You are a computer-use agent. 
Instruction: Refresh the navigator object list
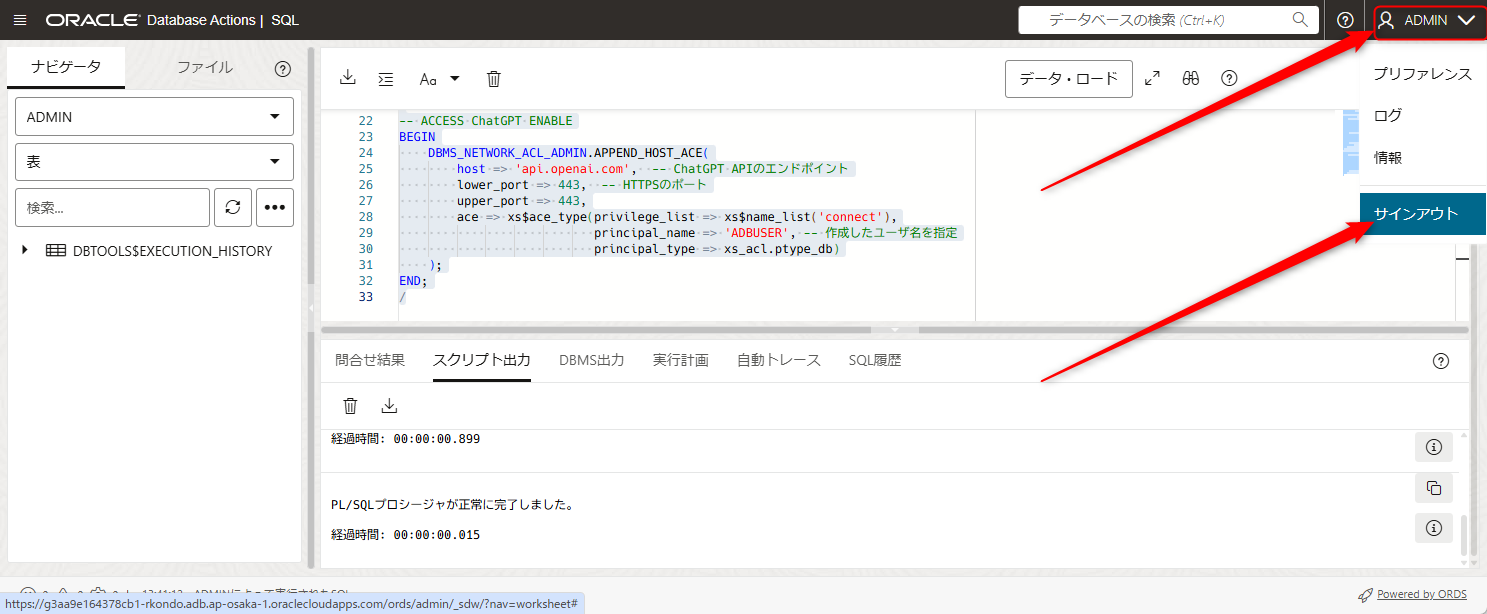click(x=233, y=207)
